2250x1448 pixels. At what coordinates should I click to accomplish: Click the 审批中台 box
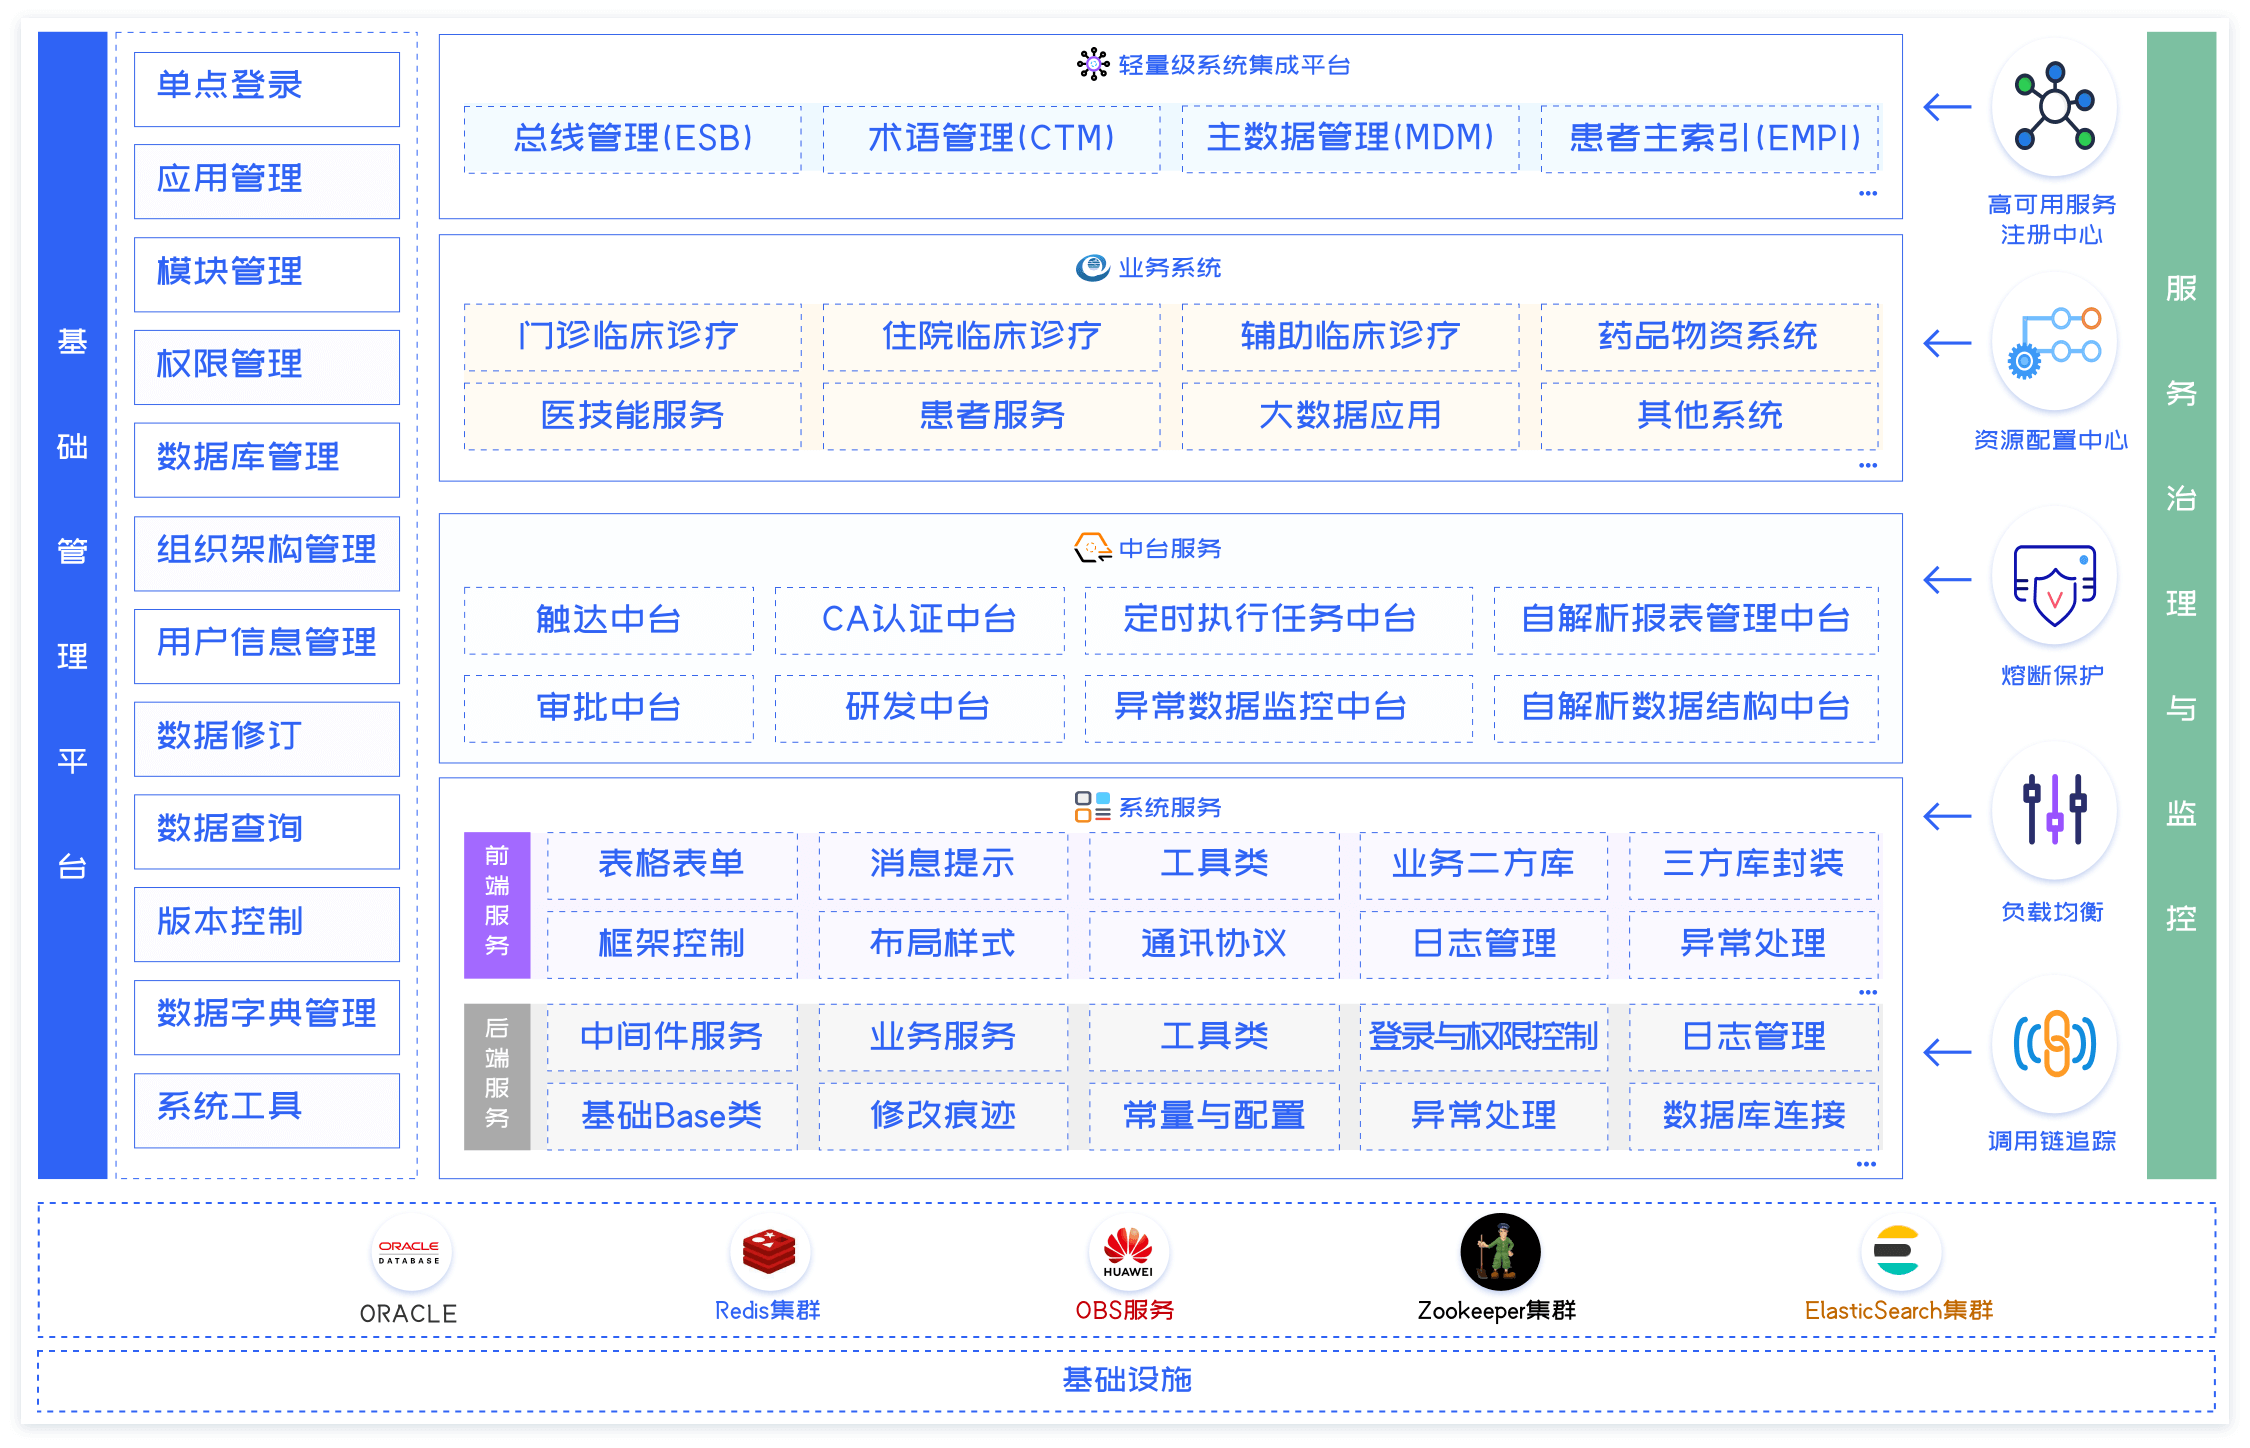click(609, 709)
